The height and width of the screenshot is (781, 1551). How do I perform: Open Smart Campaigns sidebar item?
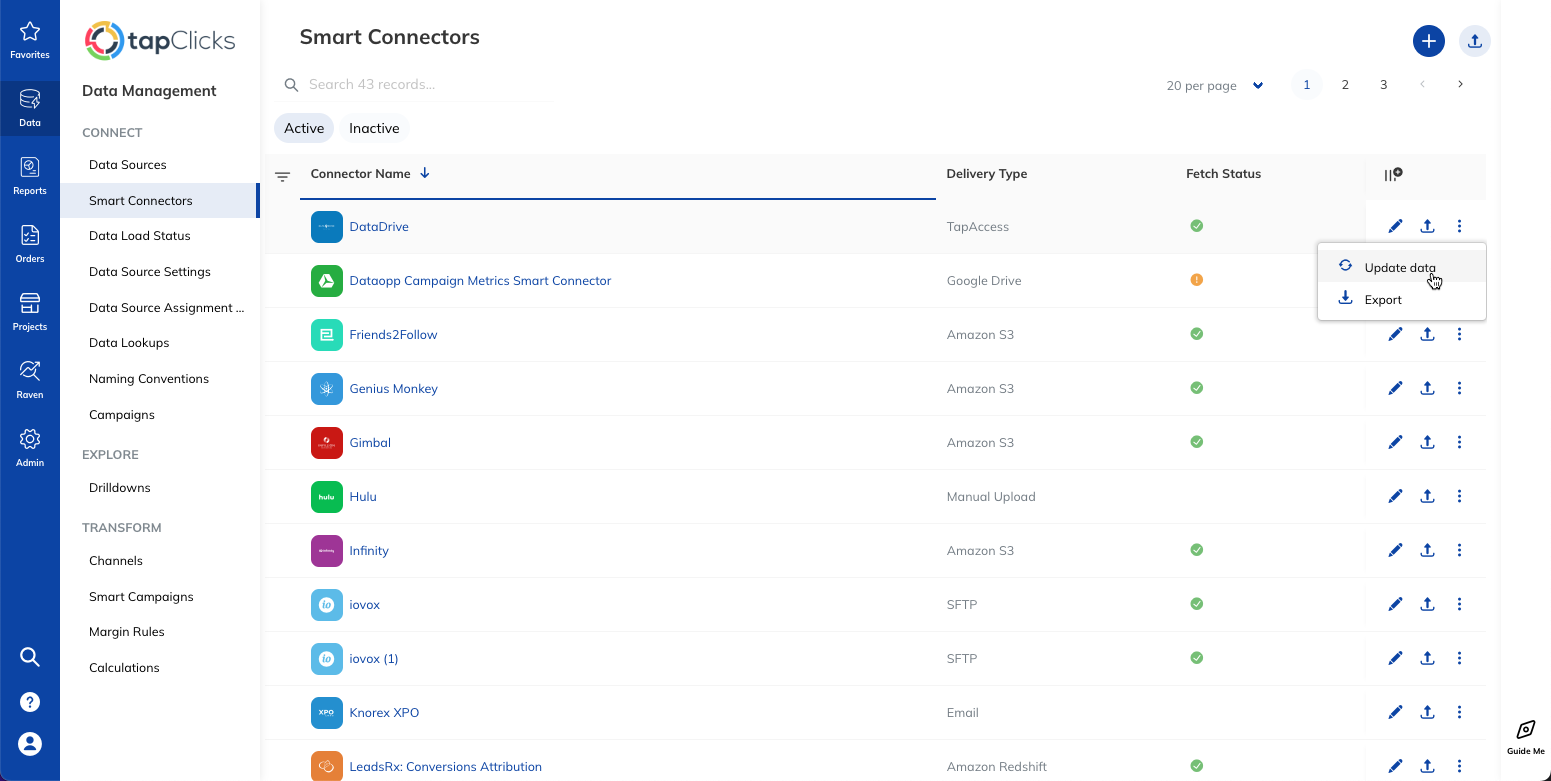(141, 597)
